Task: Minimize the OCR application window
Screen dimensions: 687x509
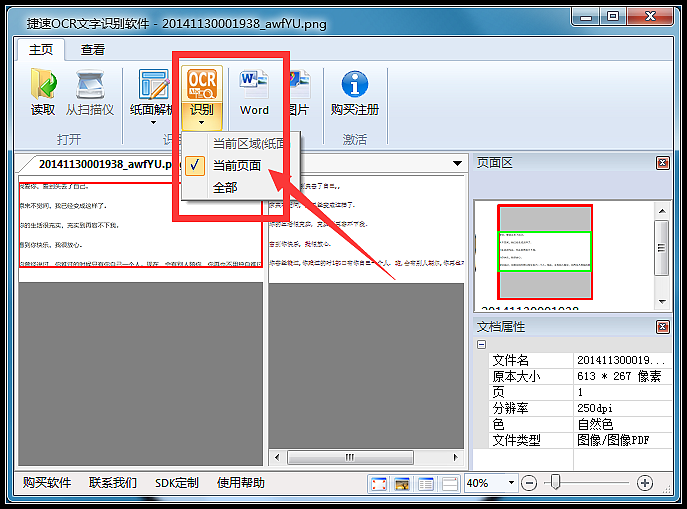Action: (586, 17)
